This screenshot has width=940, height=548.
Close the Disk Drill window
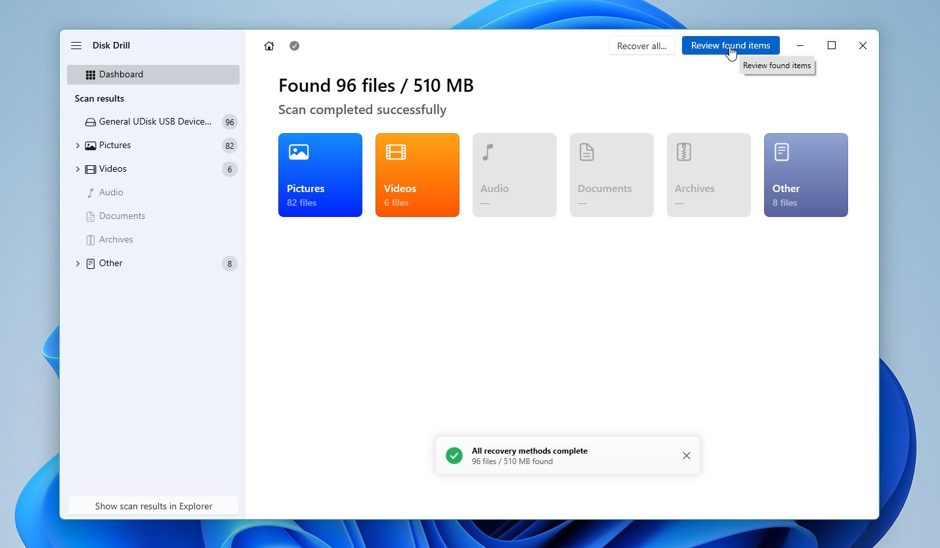point(863,46)
